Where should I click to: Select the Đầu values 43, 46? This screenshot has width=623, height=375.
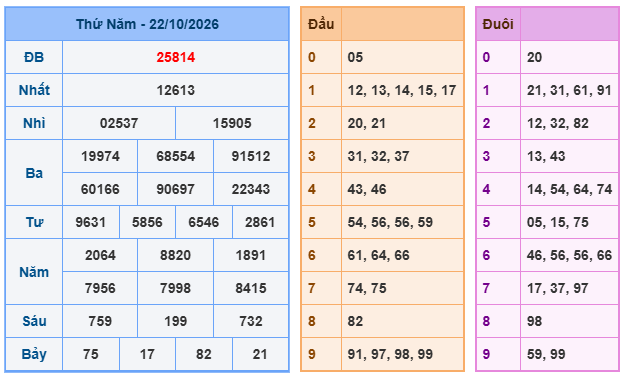pos(367,189)
